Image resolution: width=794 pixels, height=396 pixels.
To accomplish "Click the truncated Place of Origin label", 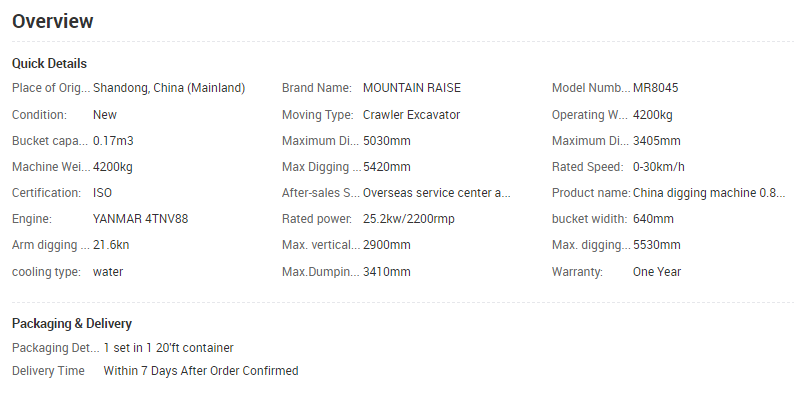I will coord(51,88).
